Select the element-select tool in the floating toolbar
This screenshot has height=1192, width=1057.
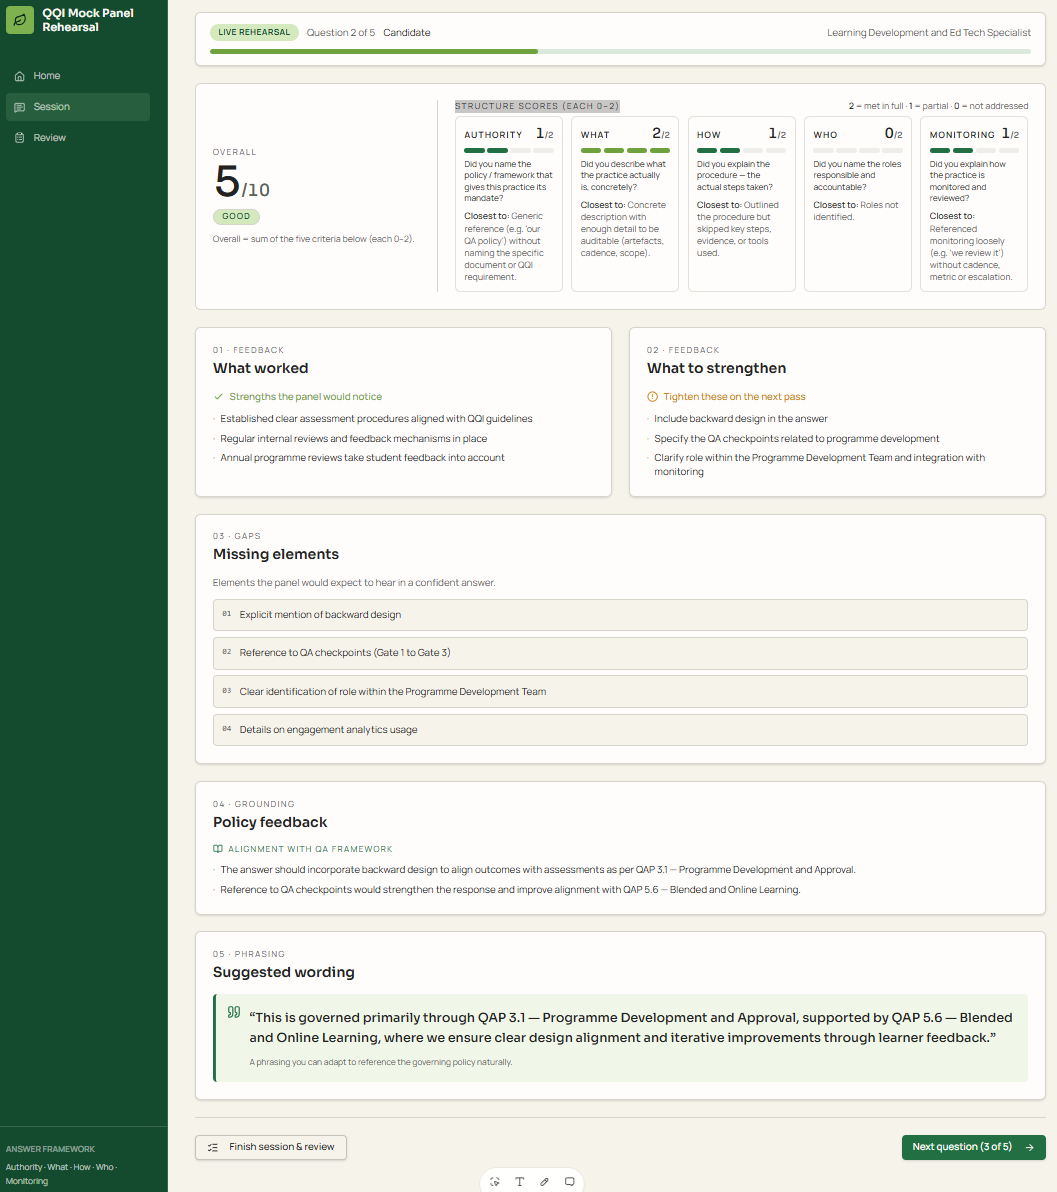coord(494,1181)
